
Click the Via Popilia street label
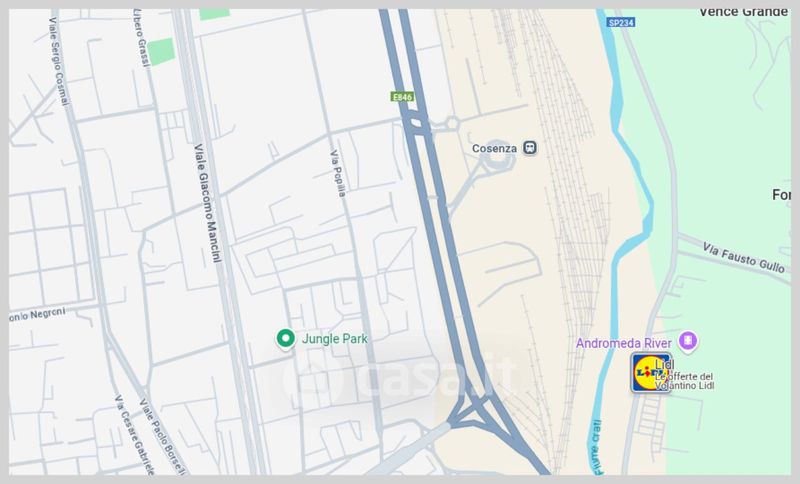tap(338, 173)
